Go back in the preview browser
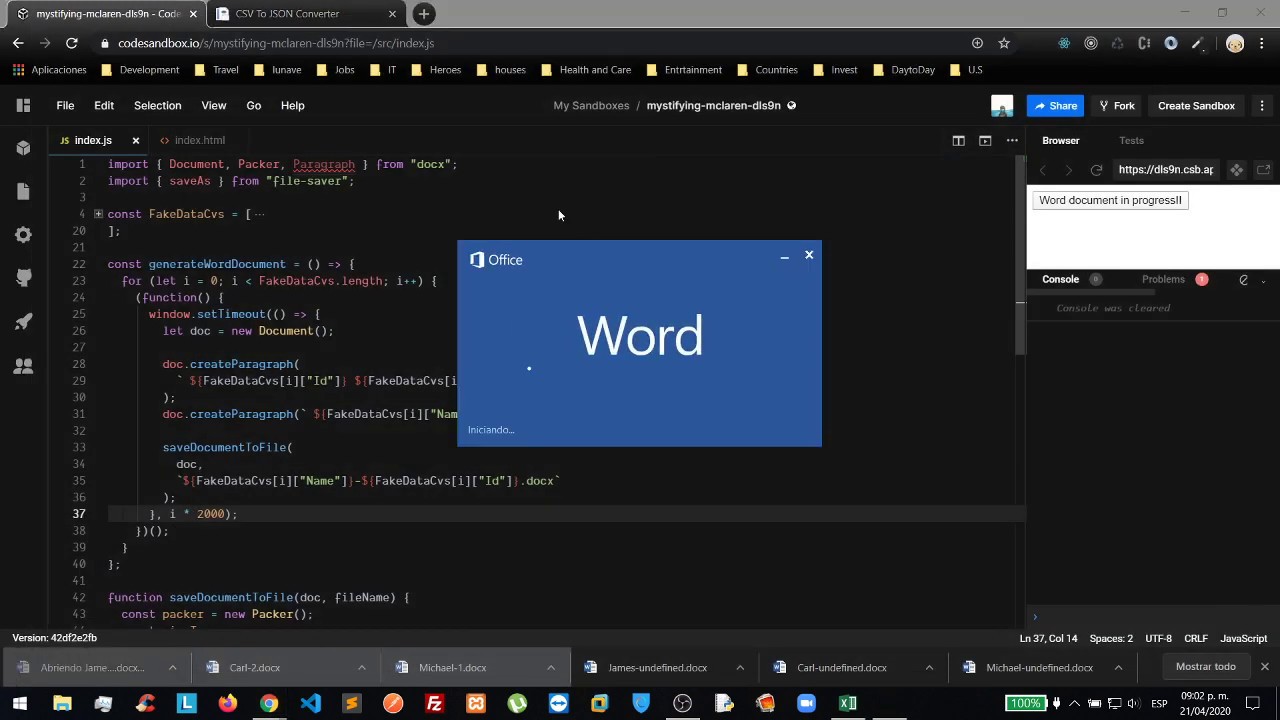Viewport: 1280px width, 720px height. click(x=1042, y=170)
